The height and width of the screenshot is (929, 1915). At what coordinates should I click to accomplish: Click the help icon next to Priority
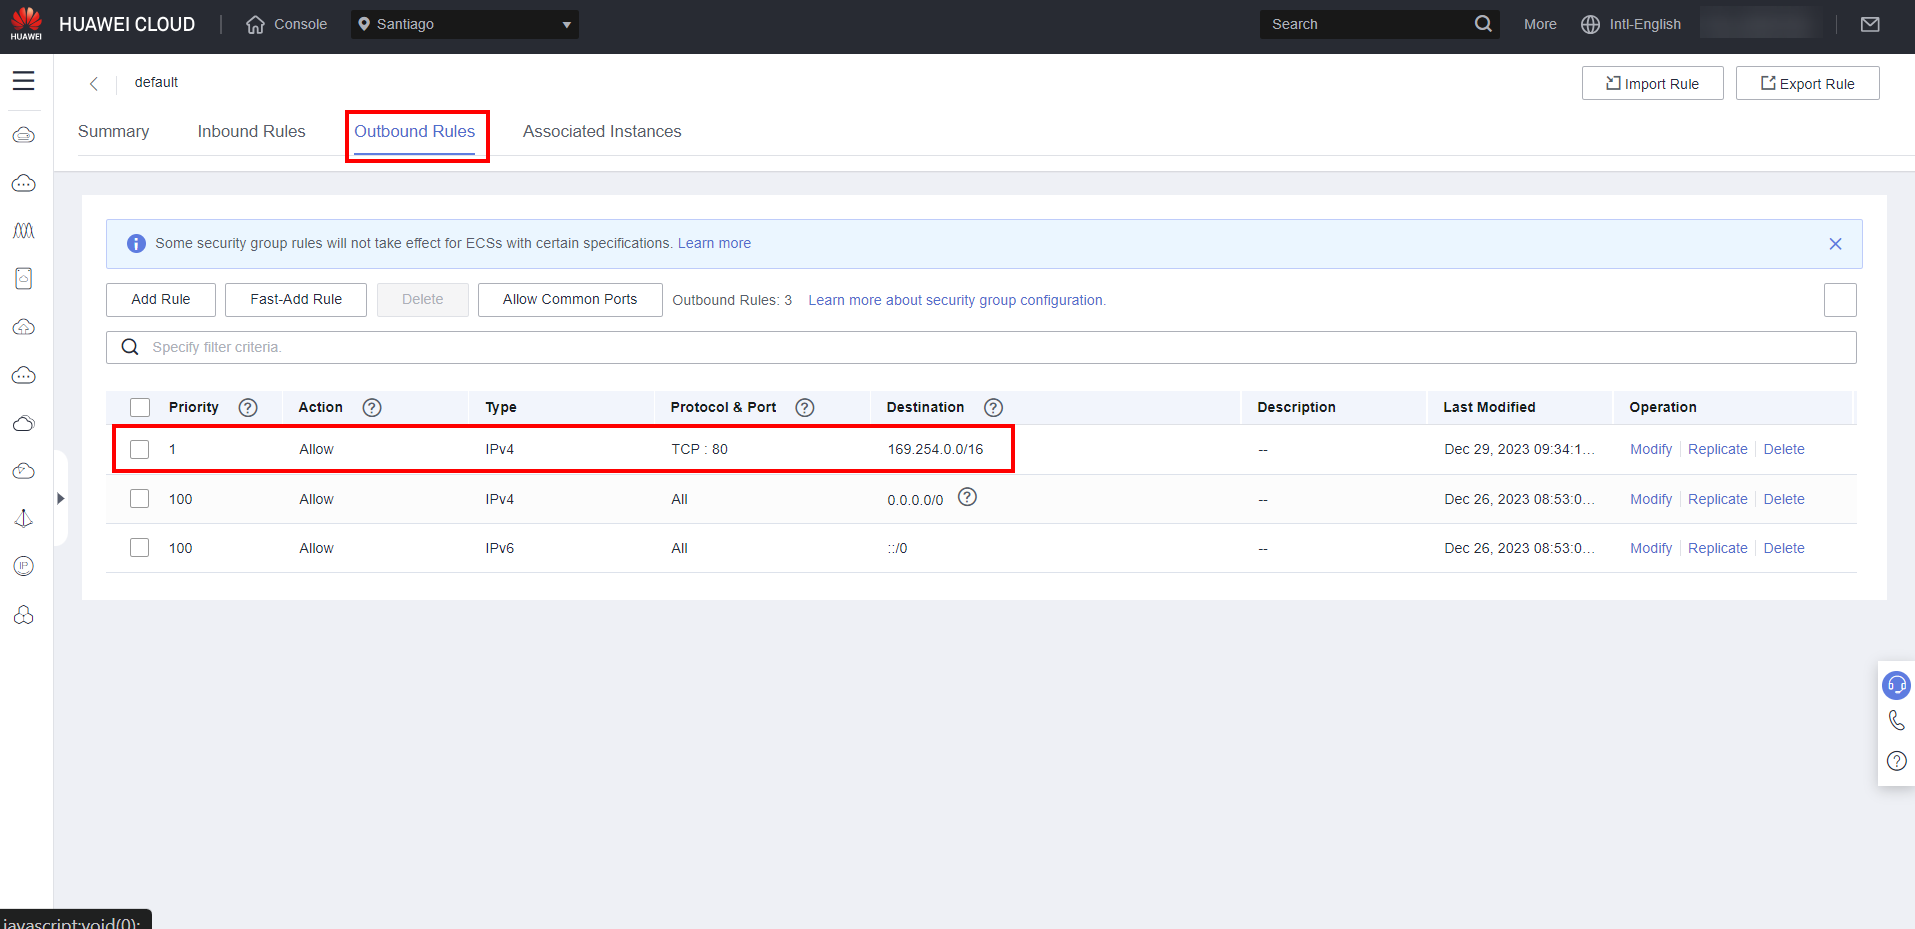[x=248, y=407]
